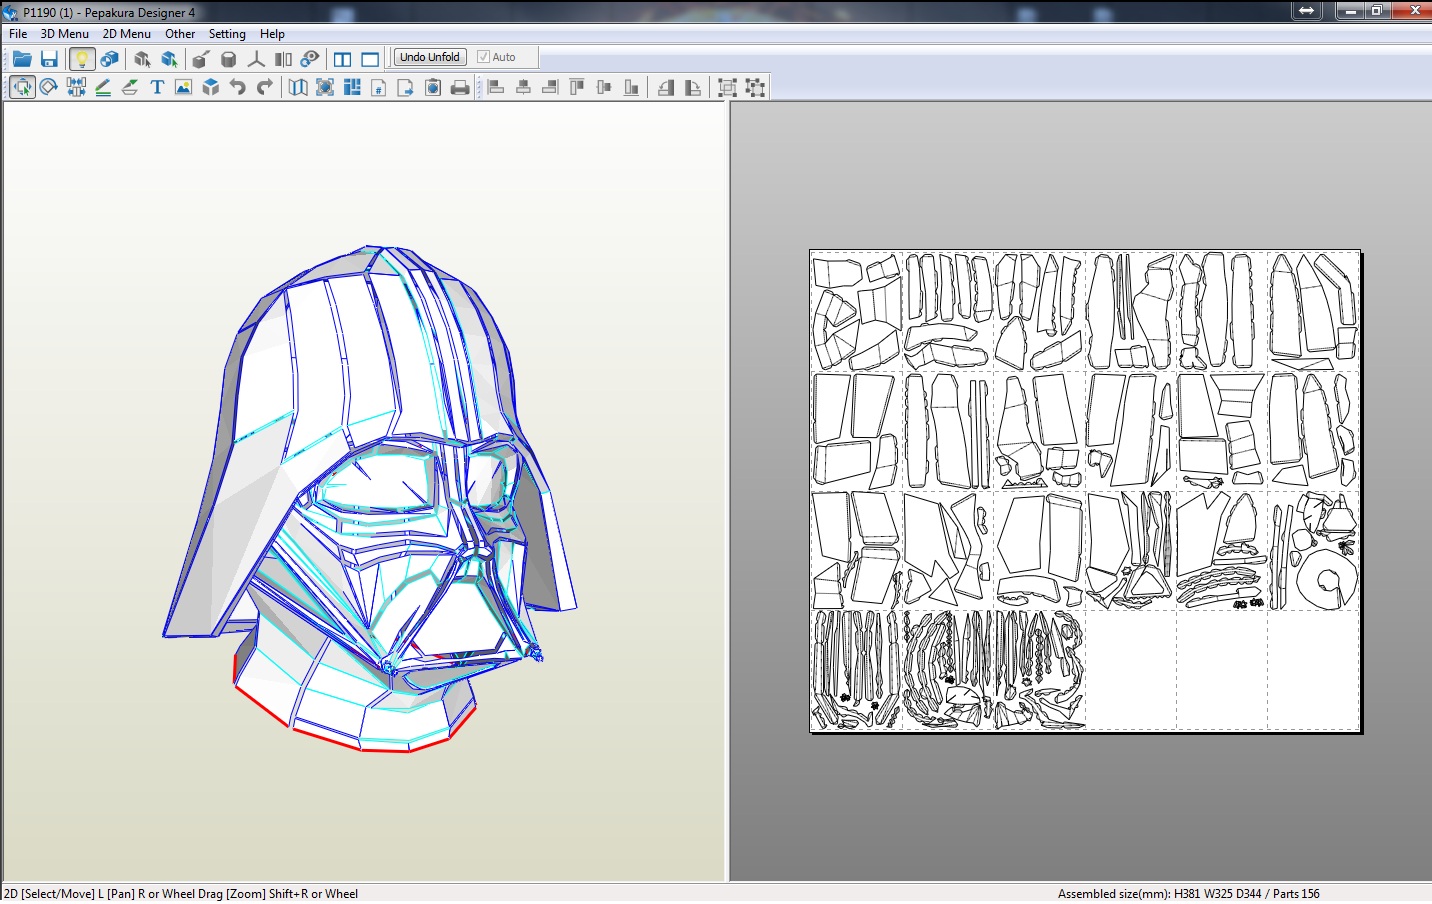
Task: Rotate parts counterclockwise icon
Action: [x=665, y=87]
